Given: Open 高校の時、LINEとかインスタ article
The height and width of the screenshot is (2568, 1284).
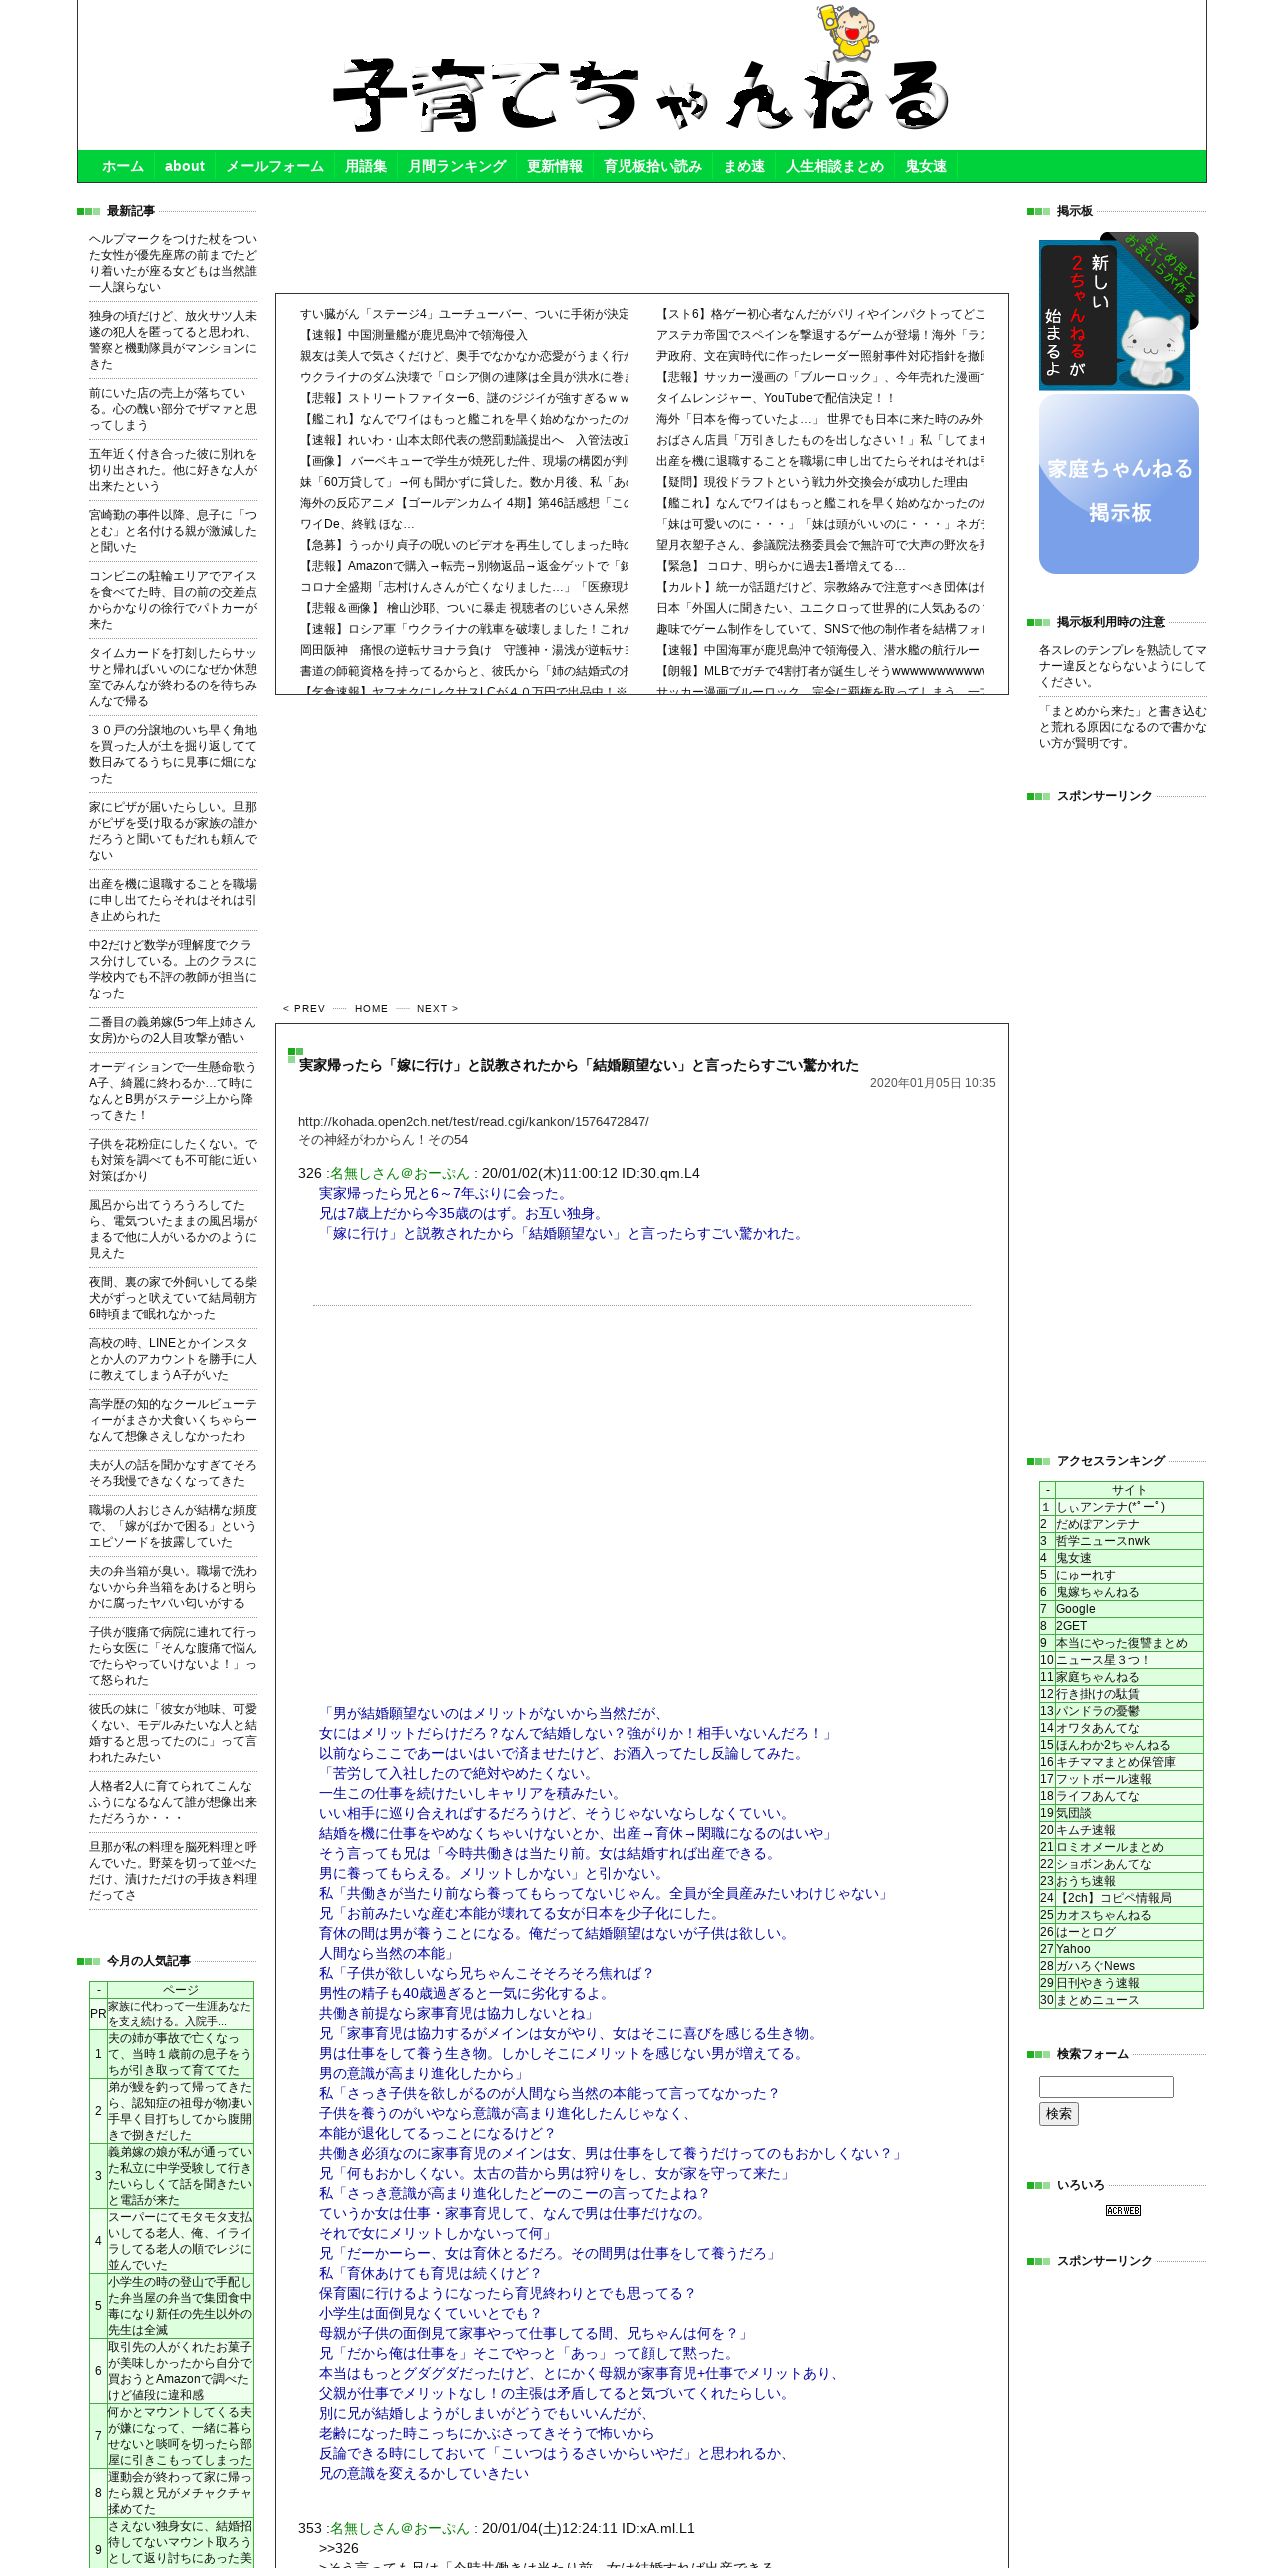Looking at the screenshot, I should [173, 1359].
